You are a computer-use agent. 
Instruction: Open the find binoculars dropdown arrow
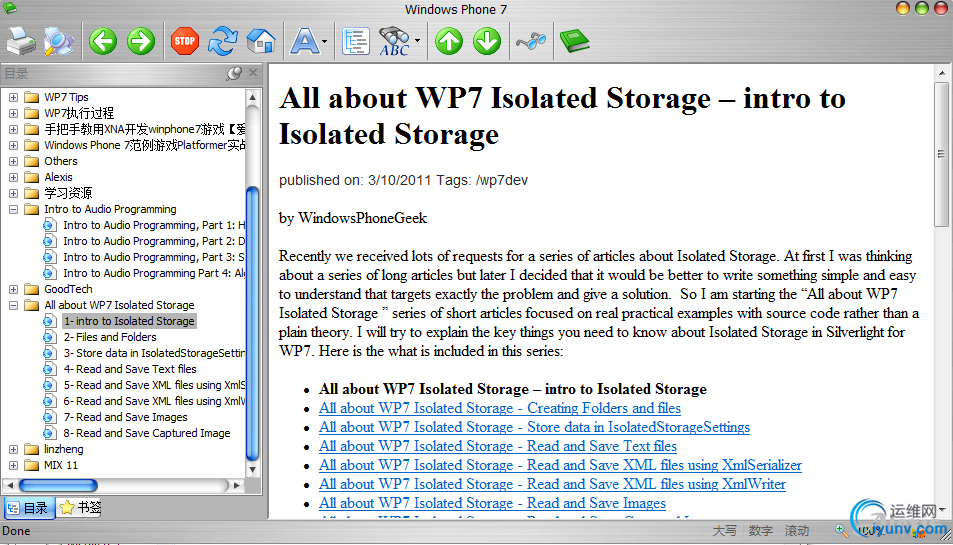(x=418, y=41)
